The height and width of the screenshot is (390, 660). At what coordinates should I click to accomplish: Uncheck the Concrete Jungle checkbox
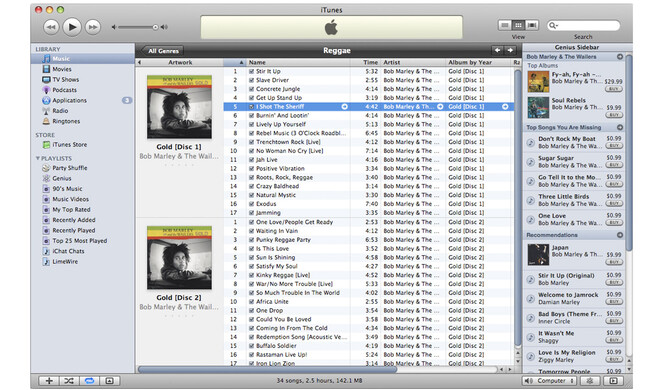[251, 89]
